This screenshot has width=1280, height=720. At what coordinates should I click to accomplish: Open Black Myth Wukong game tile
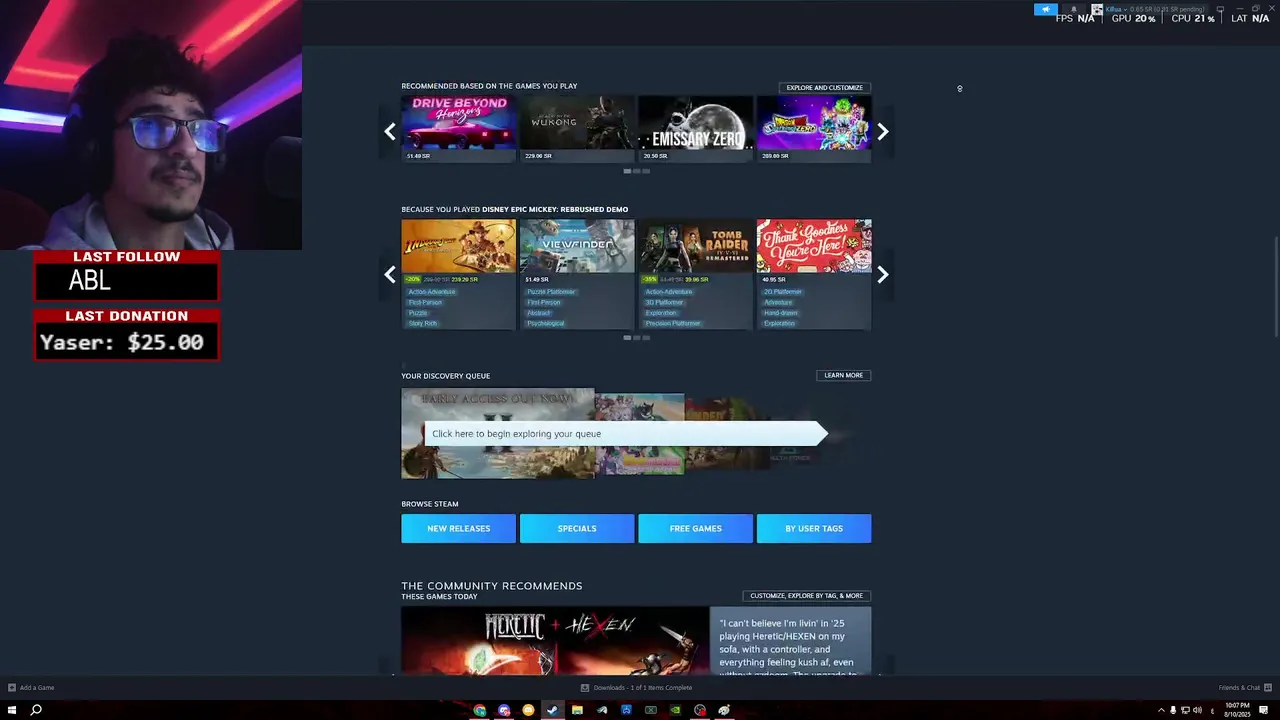tap(577, 128)
